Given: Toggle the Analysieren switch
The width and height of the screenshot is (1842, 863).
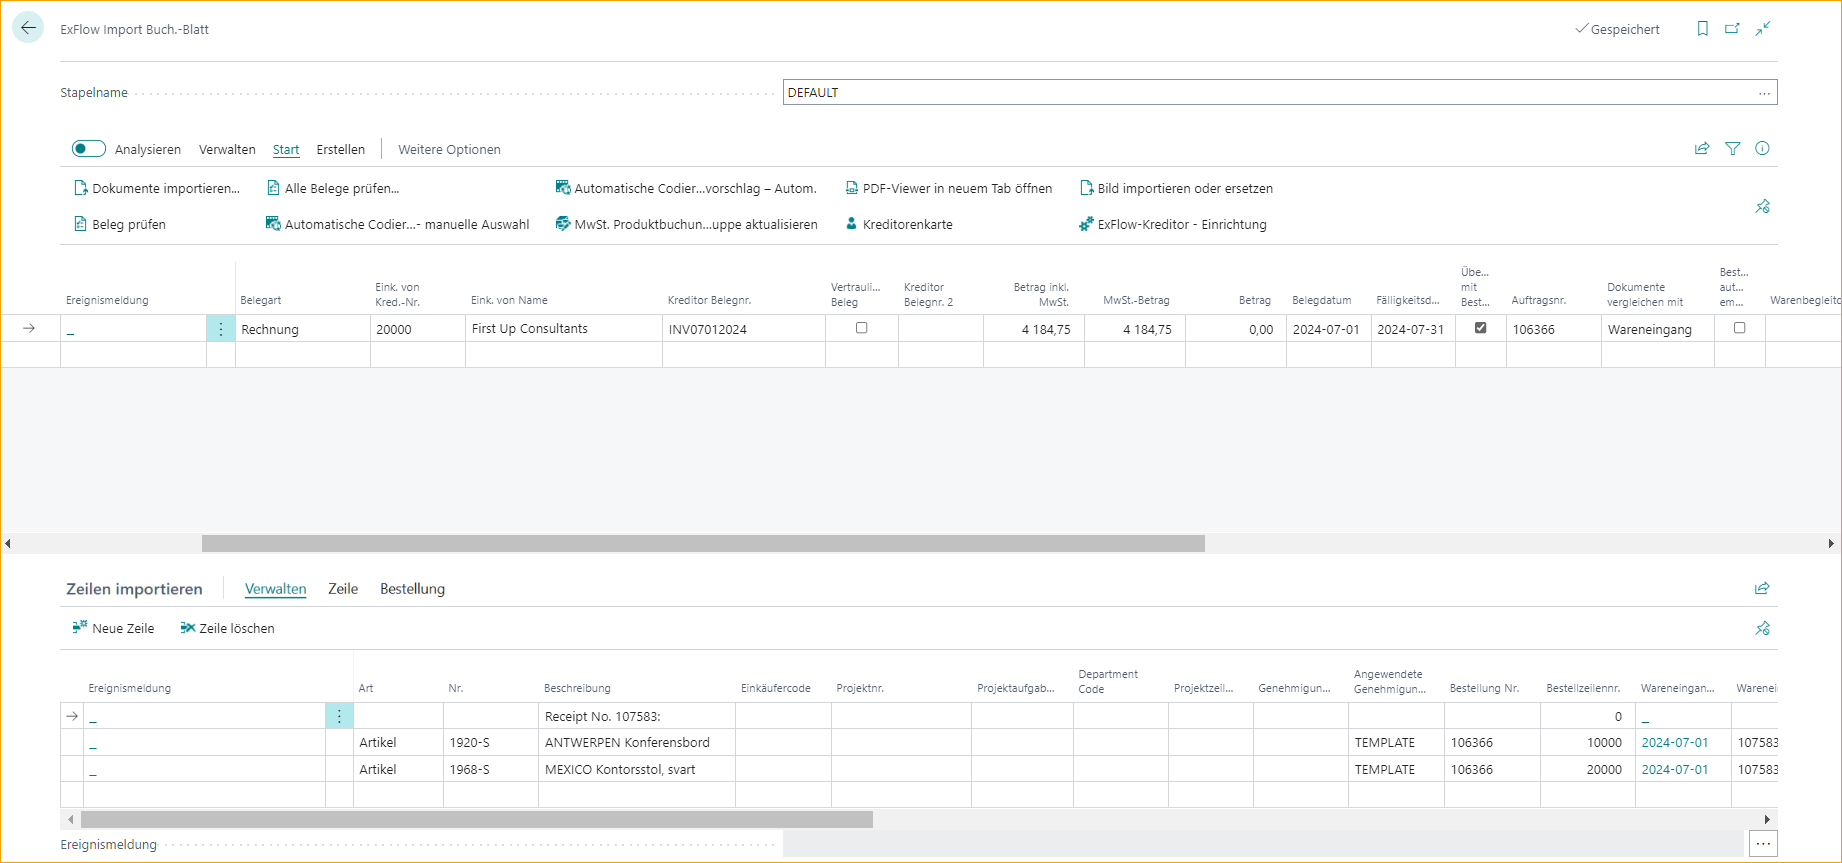Looking at the screenshot, I should tap(89, 149).
